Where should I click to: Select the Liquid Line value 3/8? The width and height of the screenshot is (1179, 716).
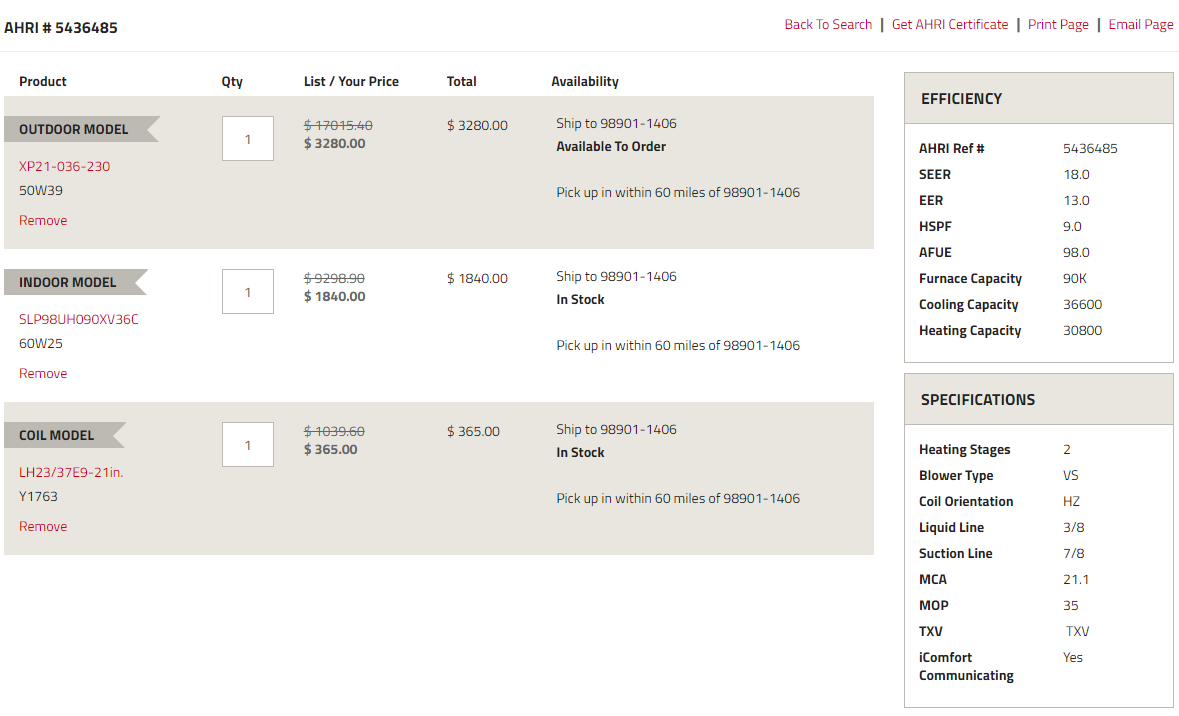(1074, 528)
